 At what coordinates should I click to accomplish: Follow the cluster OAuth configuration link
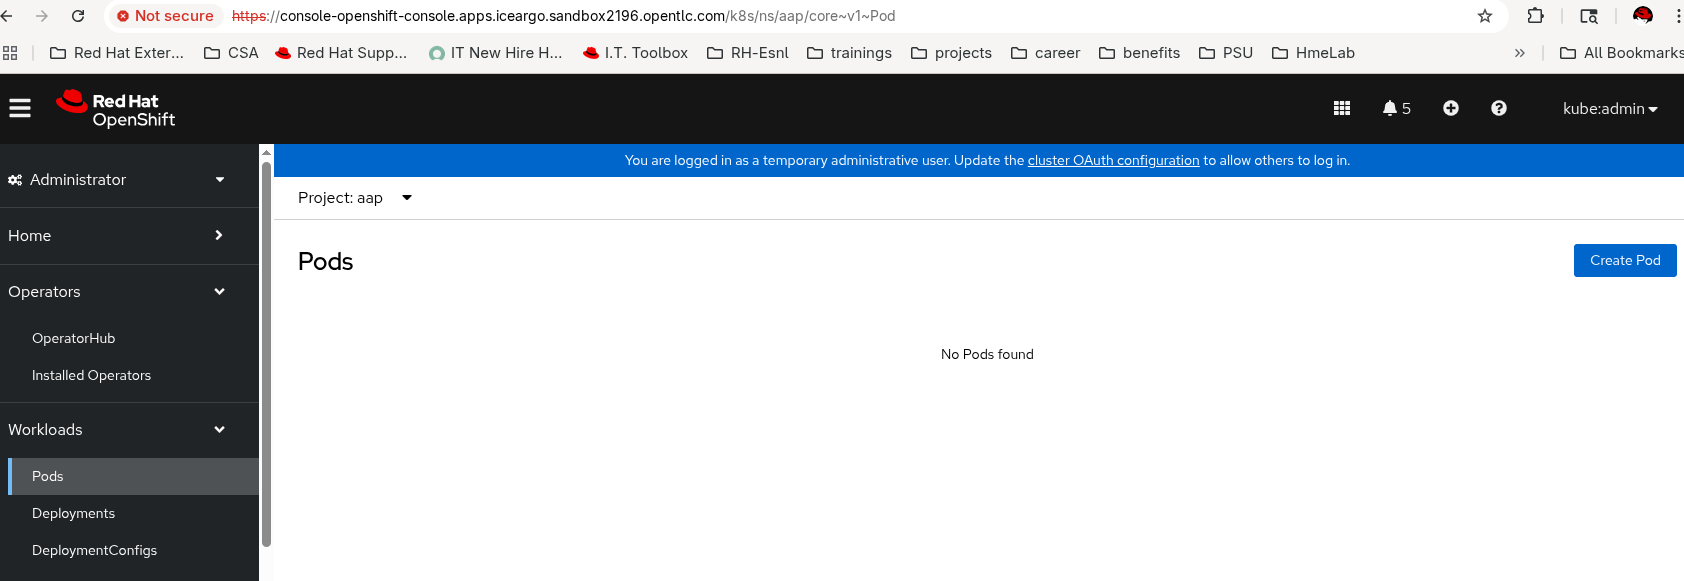[x=1113, y=161]
